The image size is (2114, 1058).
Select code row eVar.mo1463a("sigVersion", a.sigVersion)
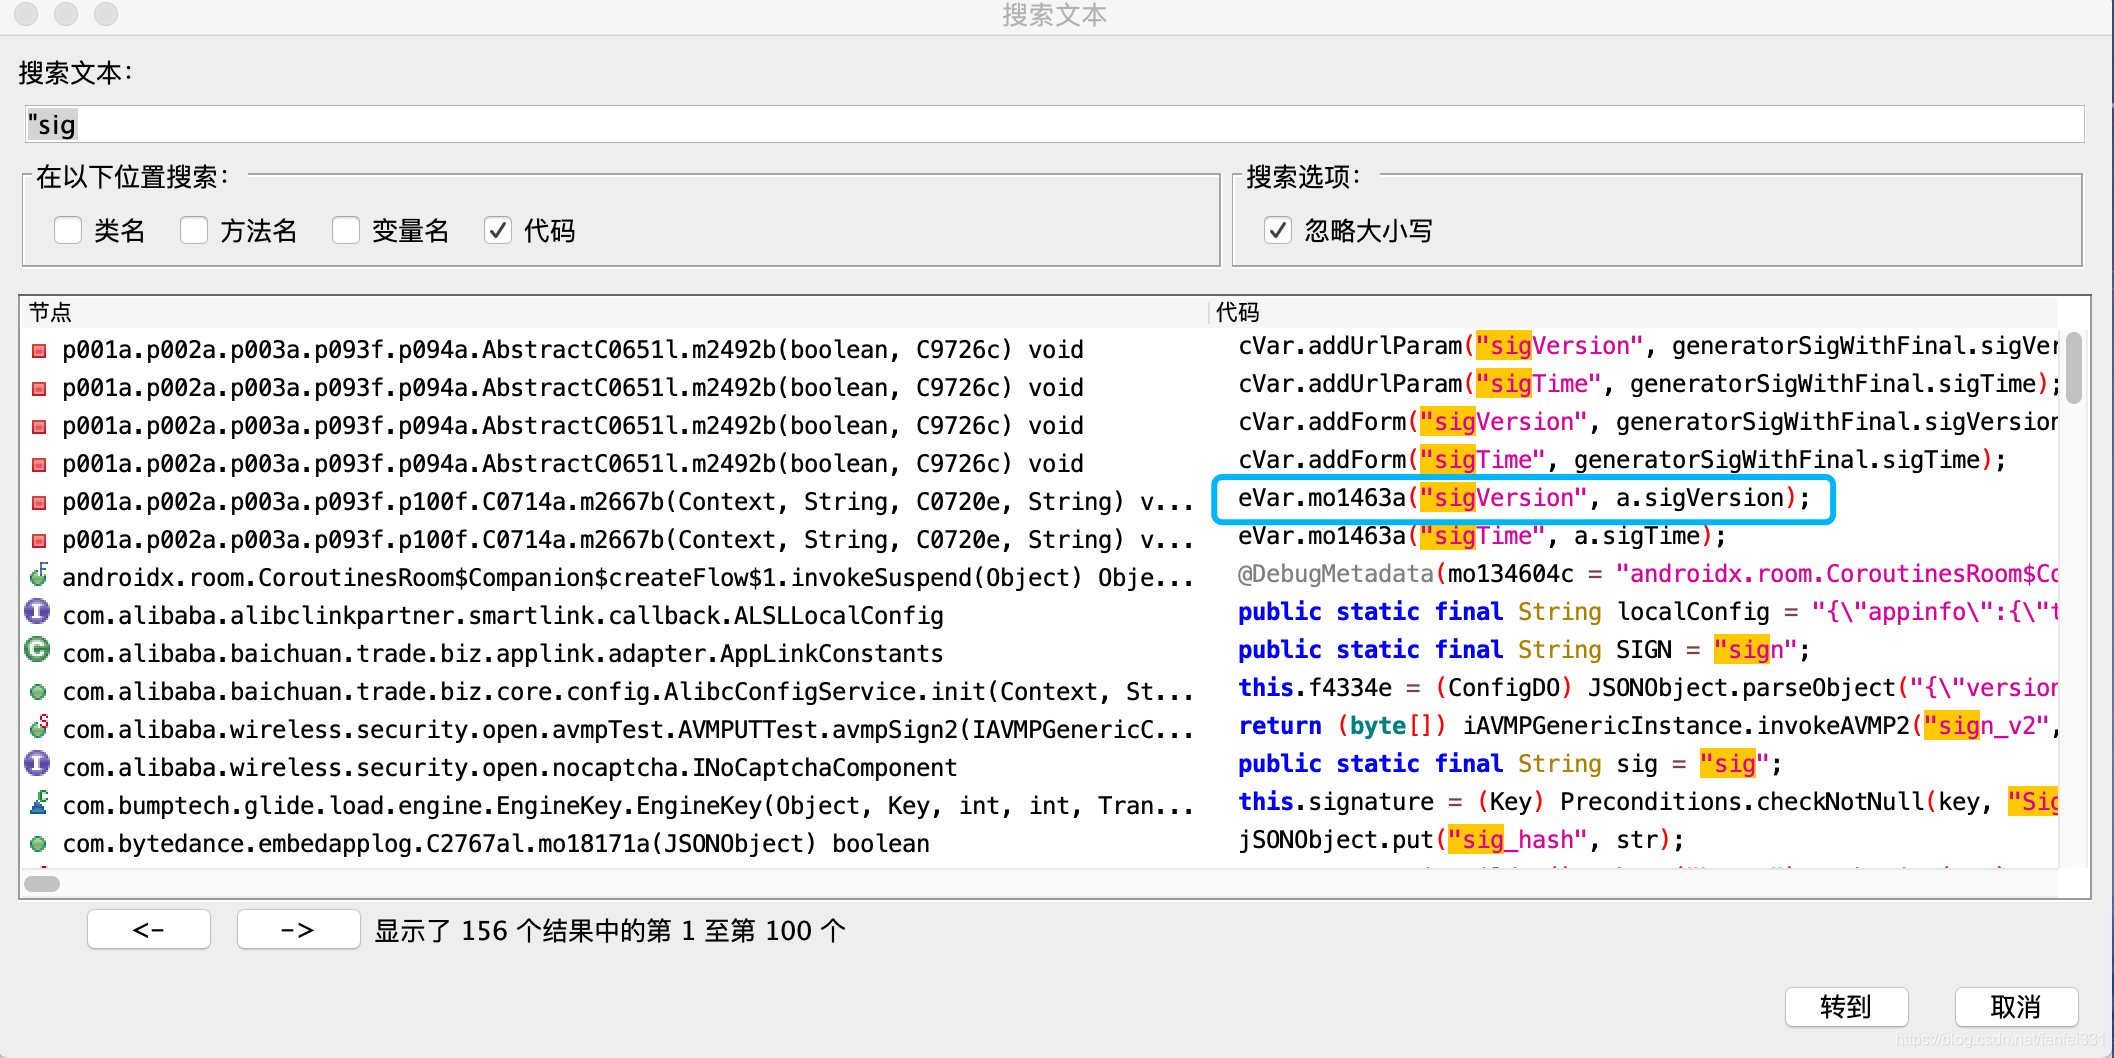(x=1524, y=498)
